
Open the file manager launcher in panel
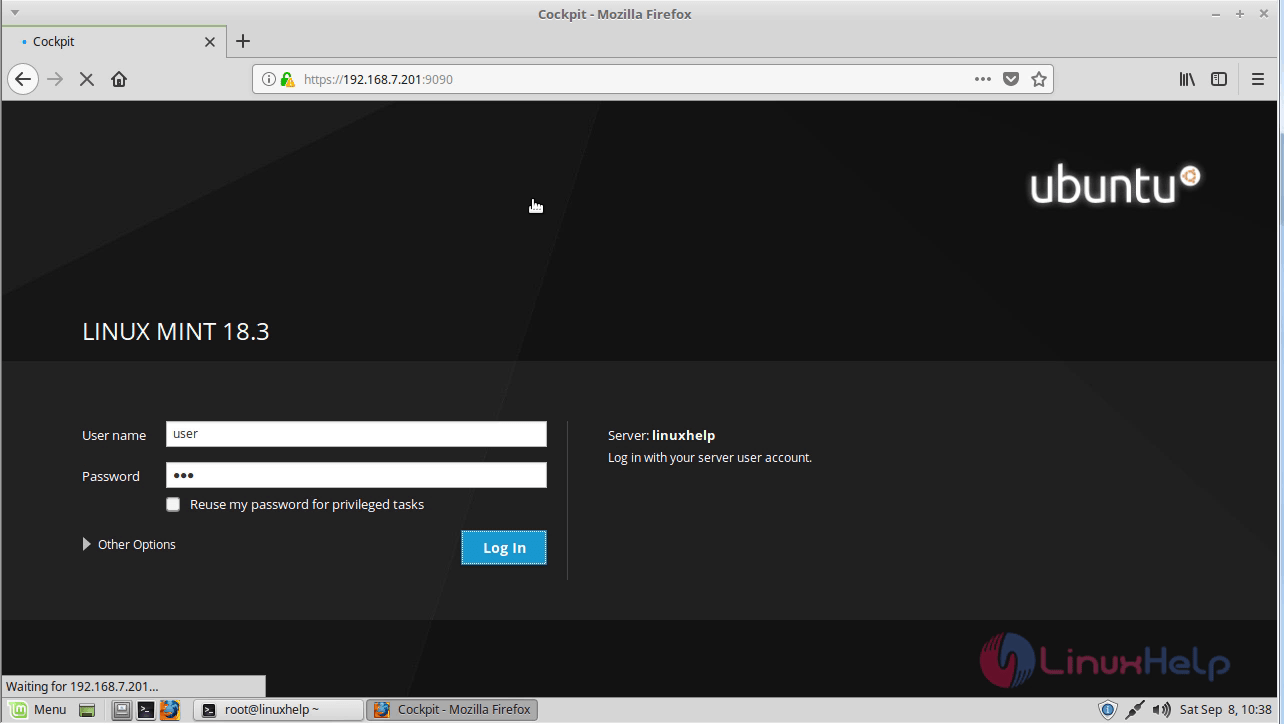click(121, 710)
